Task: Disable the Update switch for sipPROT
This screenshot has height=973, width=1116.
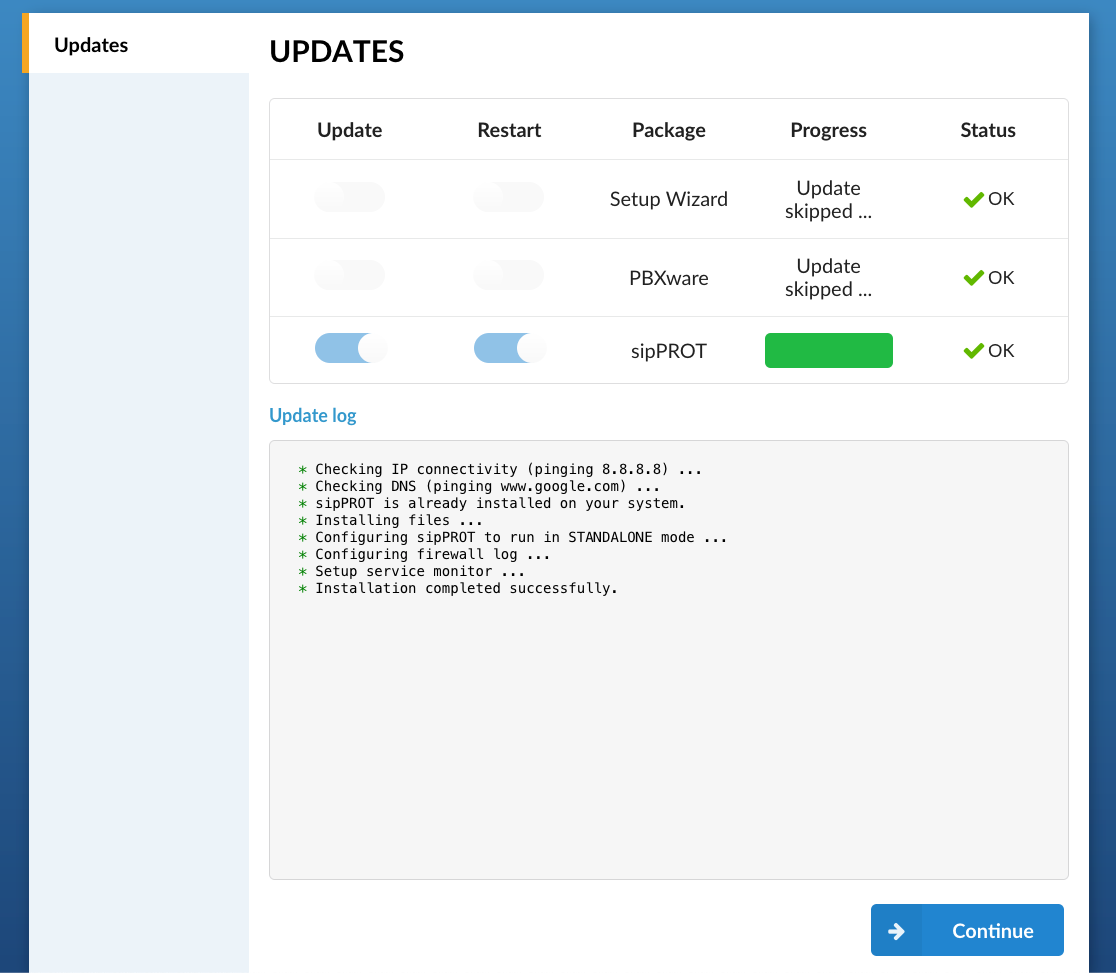Action: coord(349,348)
